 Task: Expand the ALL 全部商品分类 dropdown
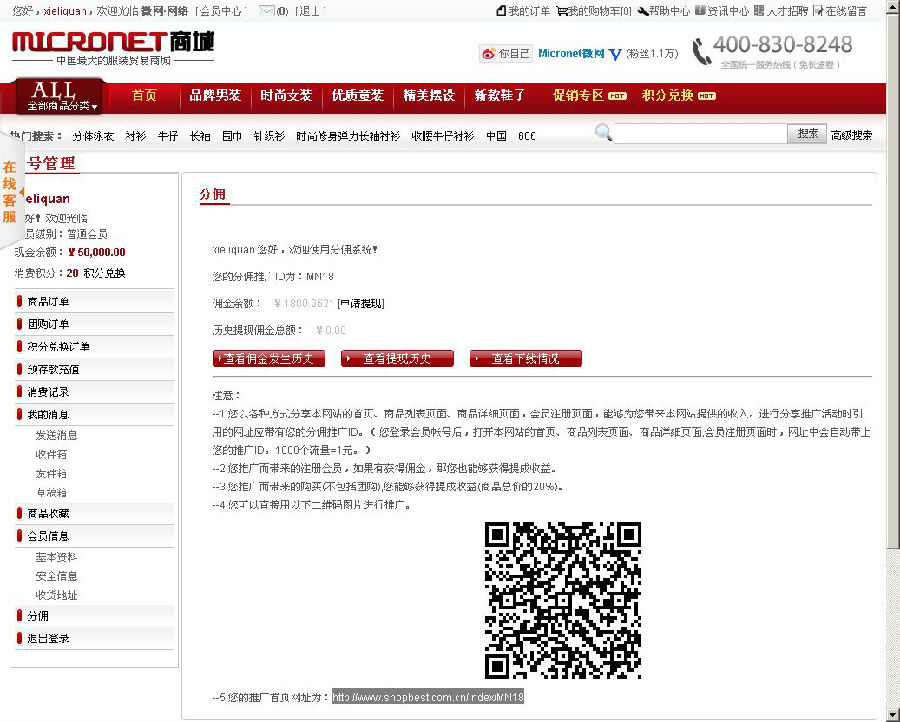pyautogui.click(x=59, y=96)
